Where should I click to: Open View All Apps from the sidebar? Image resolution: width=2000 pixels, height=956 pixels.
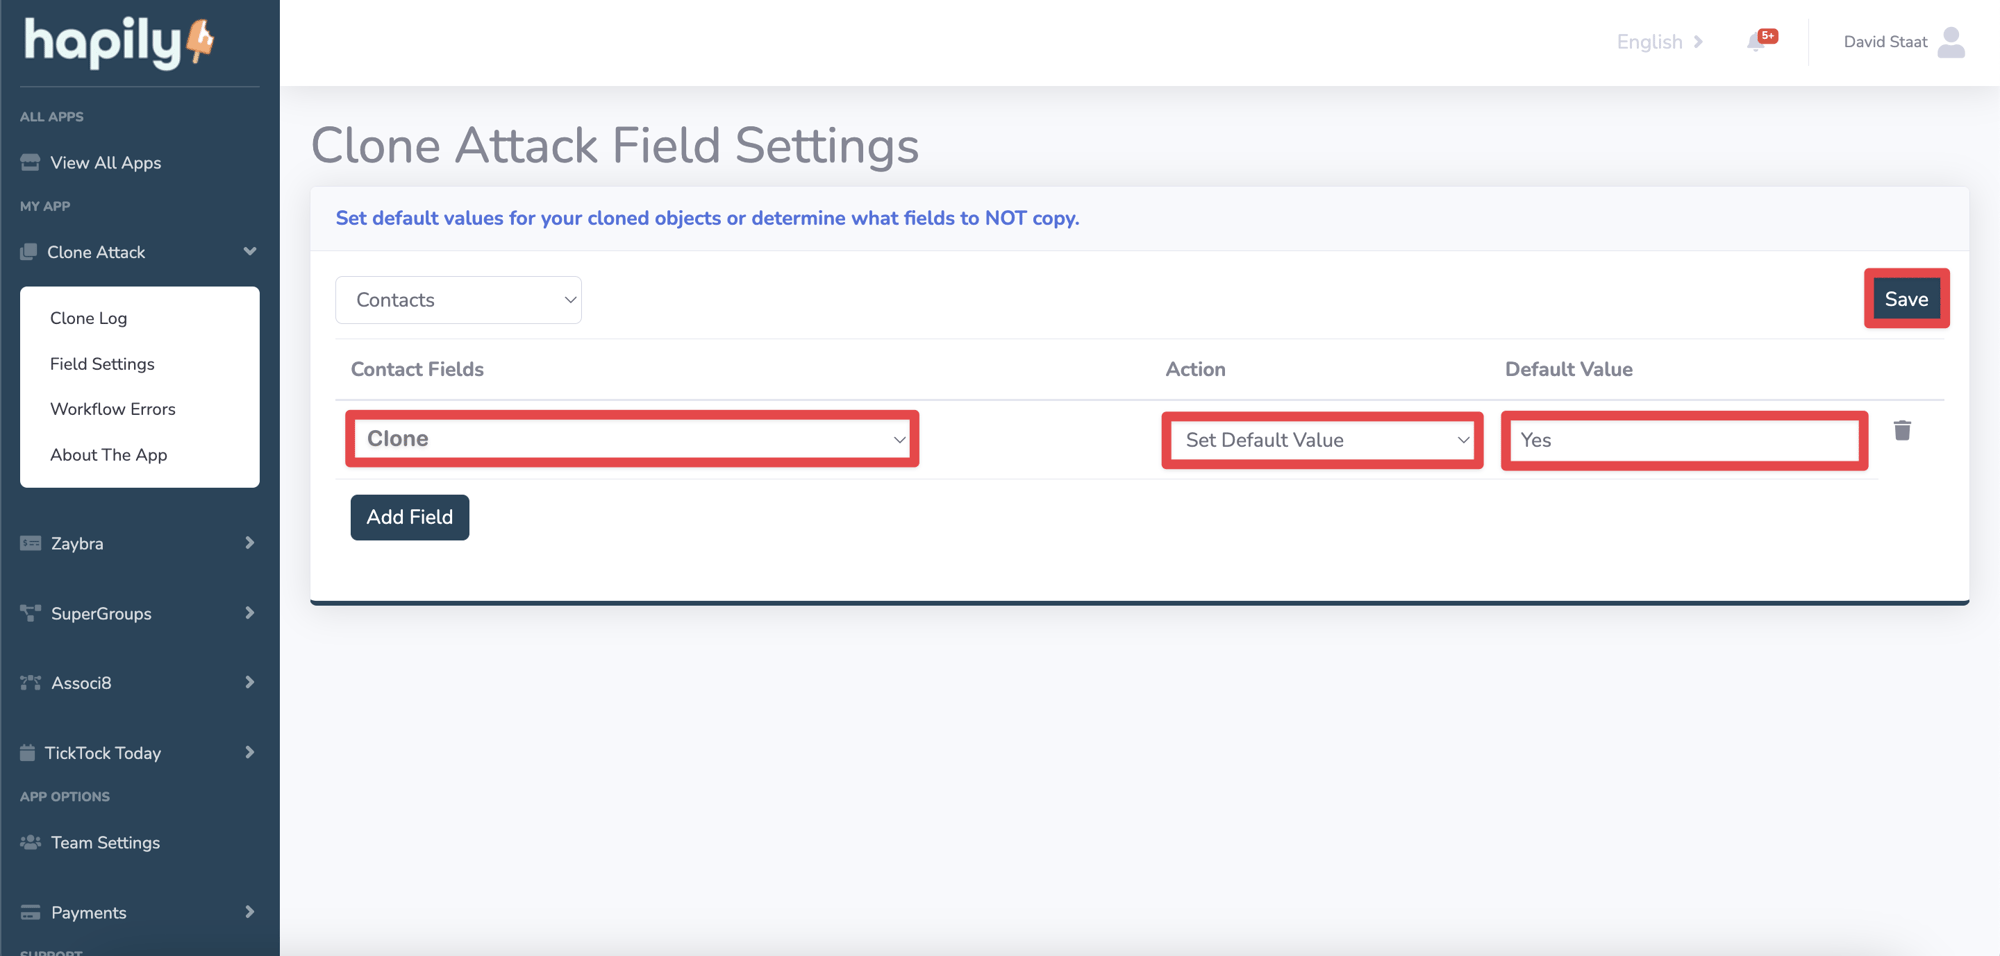[x=105, y=162]
